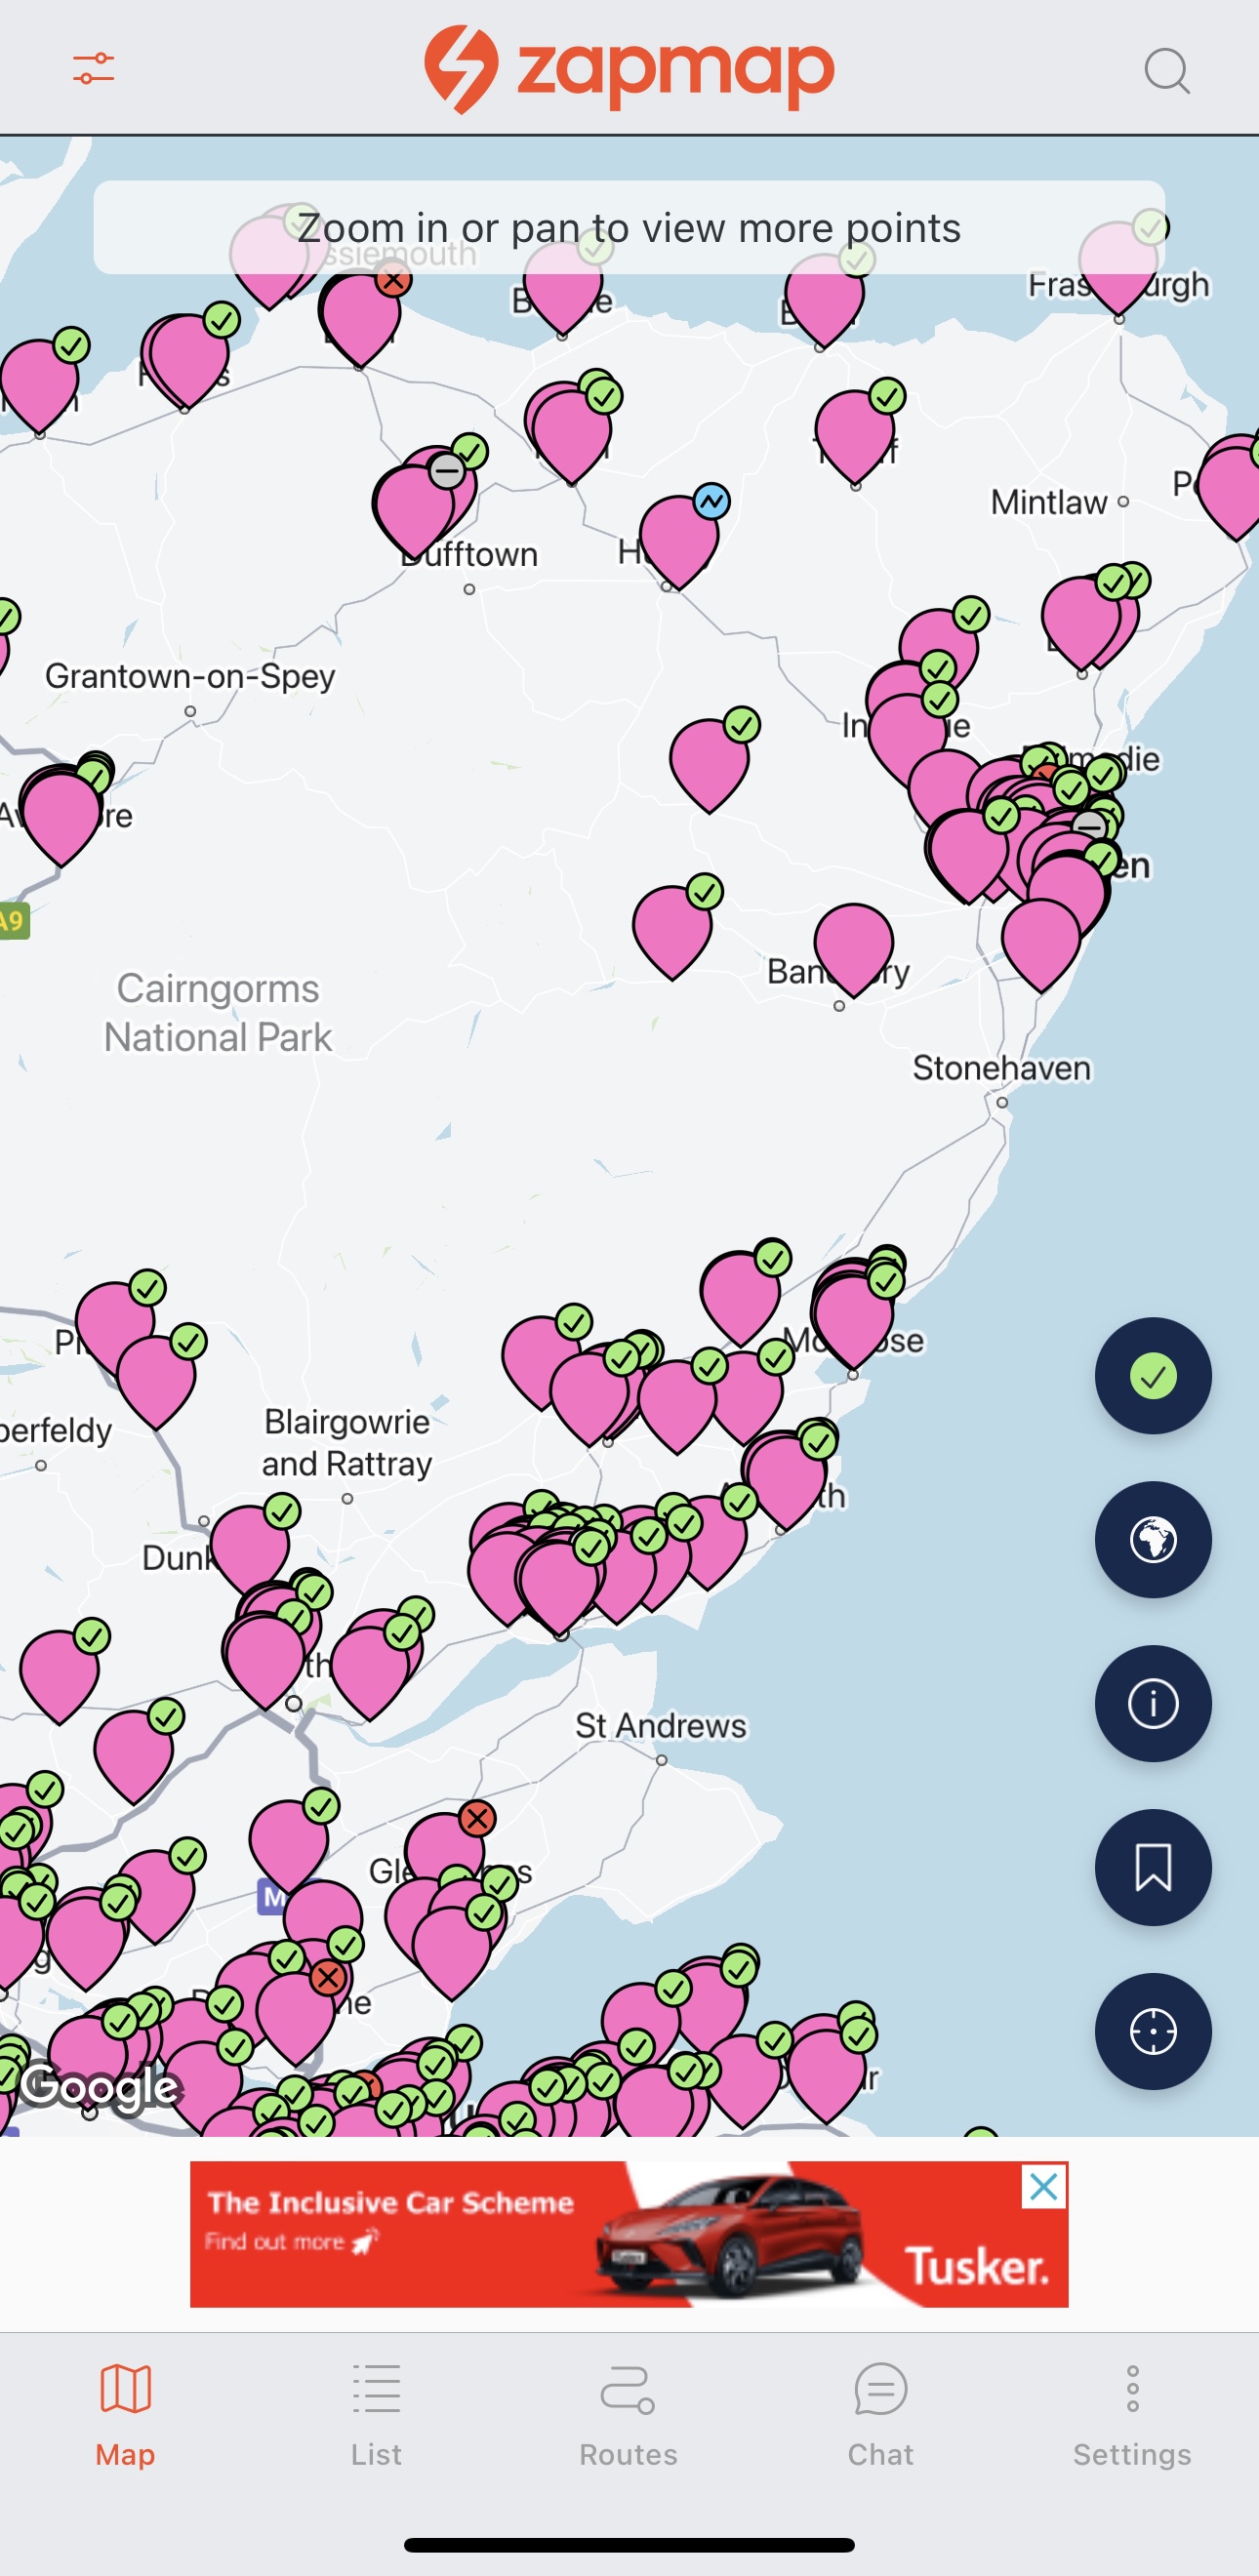Switch to the List tab
Viewport: 1259px width, 2576px height.
[376, 2415]
